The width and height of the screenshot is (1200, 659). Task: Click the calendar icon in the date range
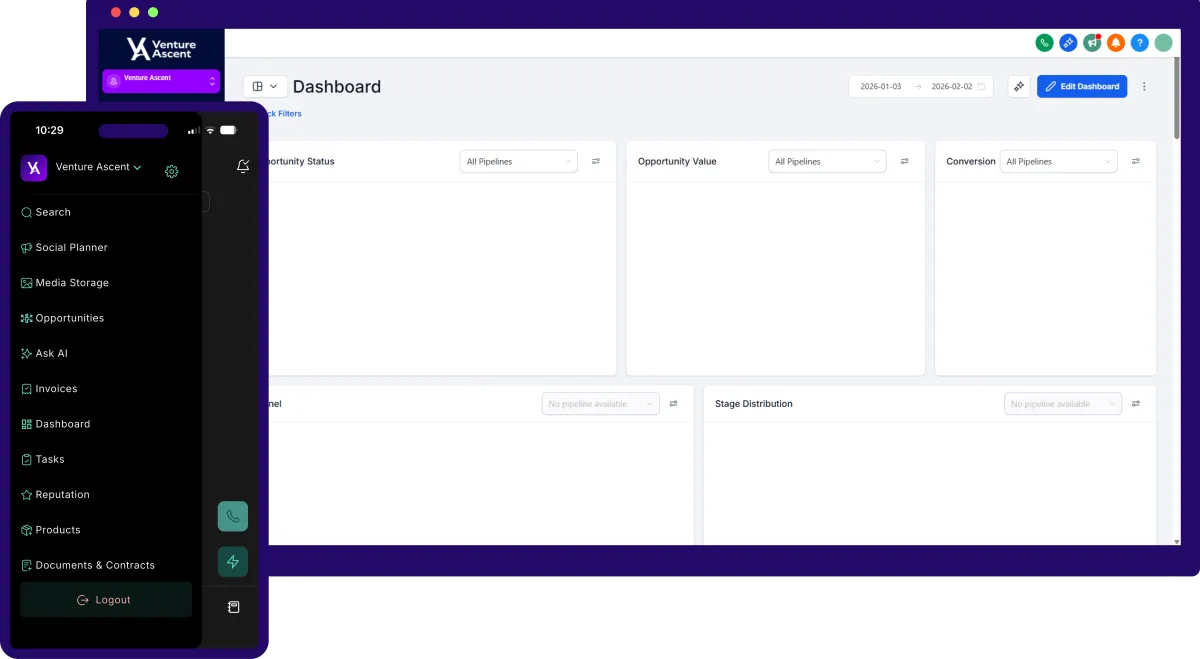(x=981, y=87)
